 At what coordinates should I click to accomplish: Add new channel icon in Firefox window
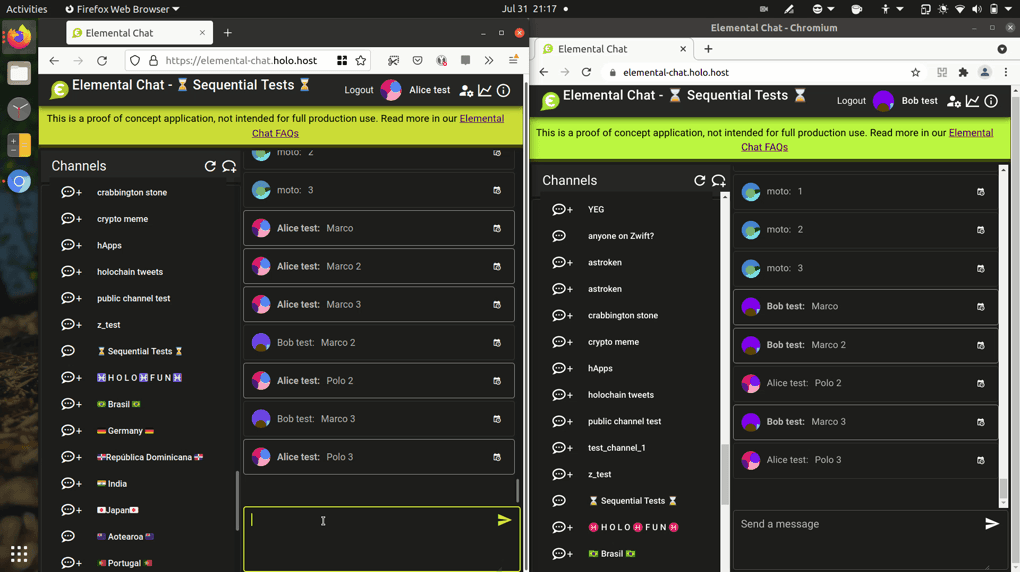click(x=229, y=167)
